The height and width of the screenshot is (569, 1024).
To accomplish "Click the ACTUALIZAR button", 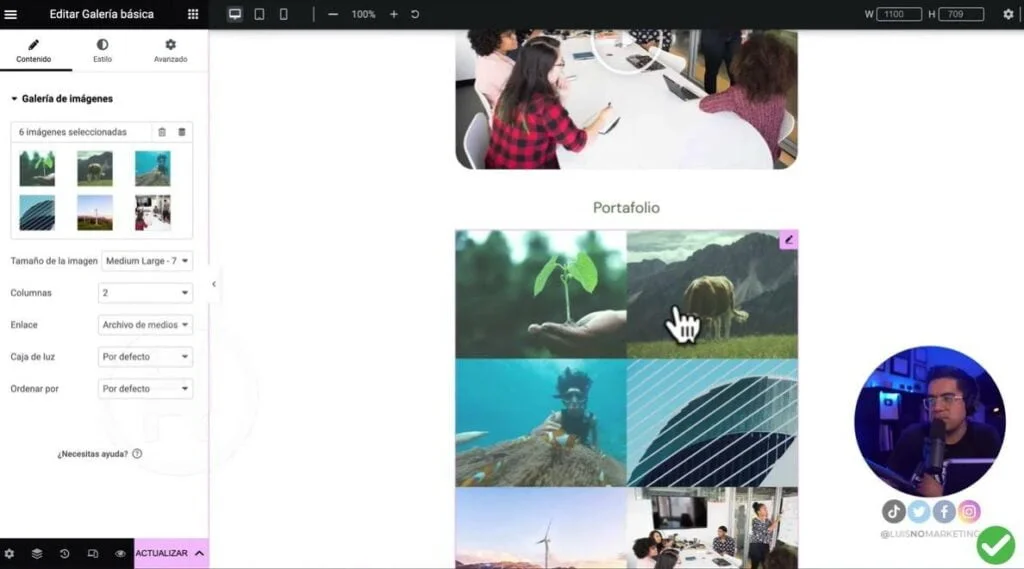I will (x=162, y=553).
